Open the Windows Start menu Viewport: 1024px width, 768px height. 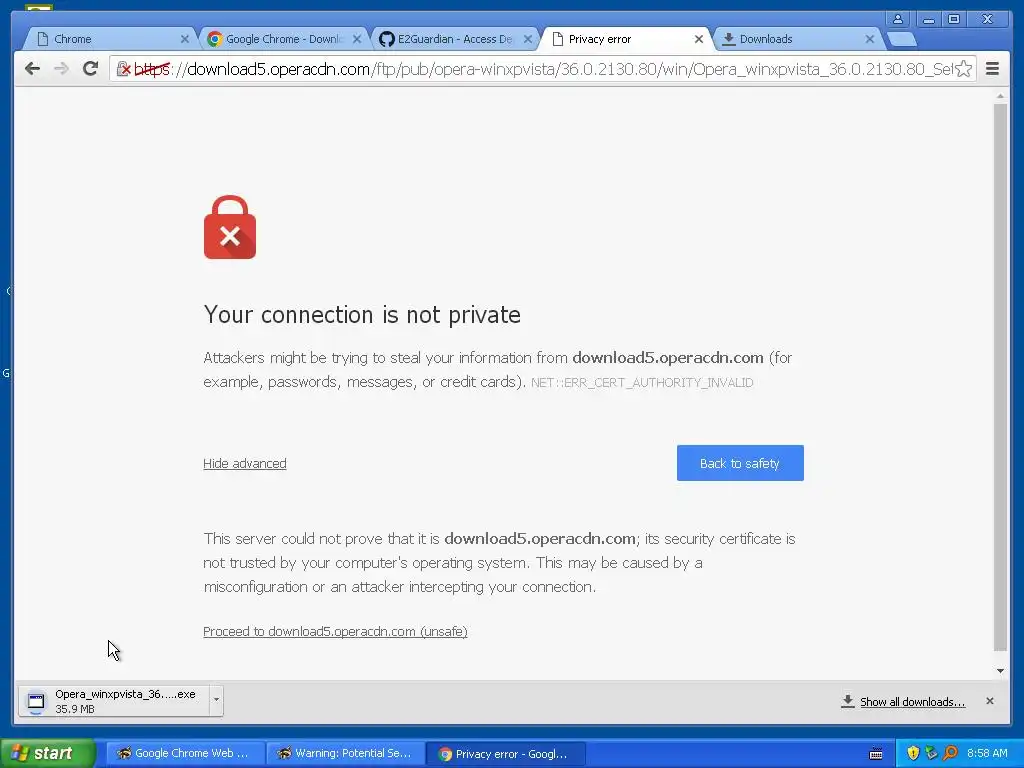(48, 753)
